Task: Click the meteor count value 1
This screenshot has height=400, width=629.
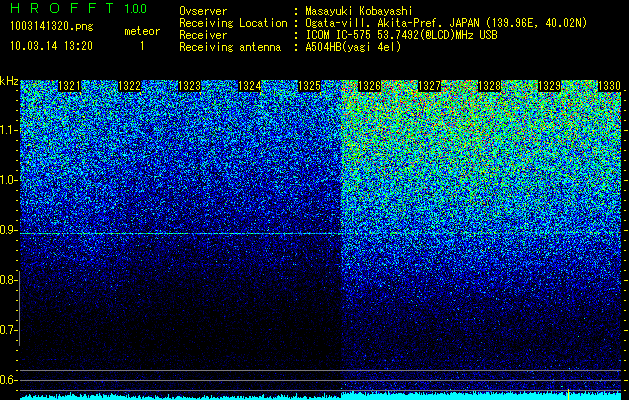Action: [x=142, y=46]
